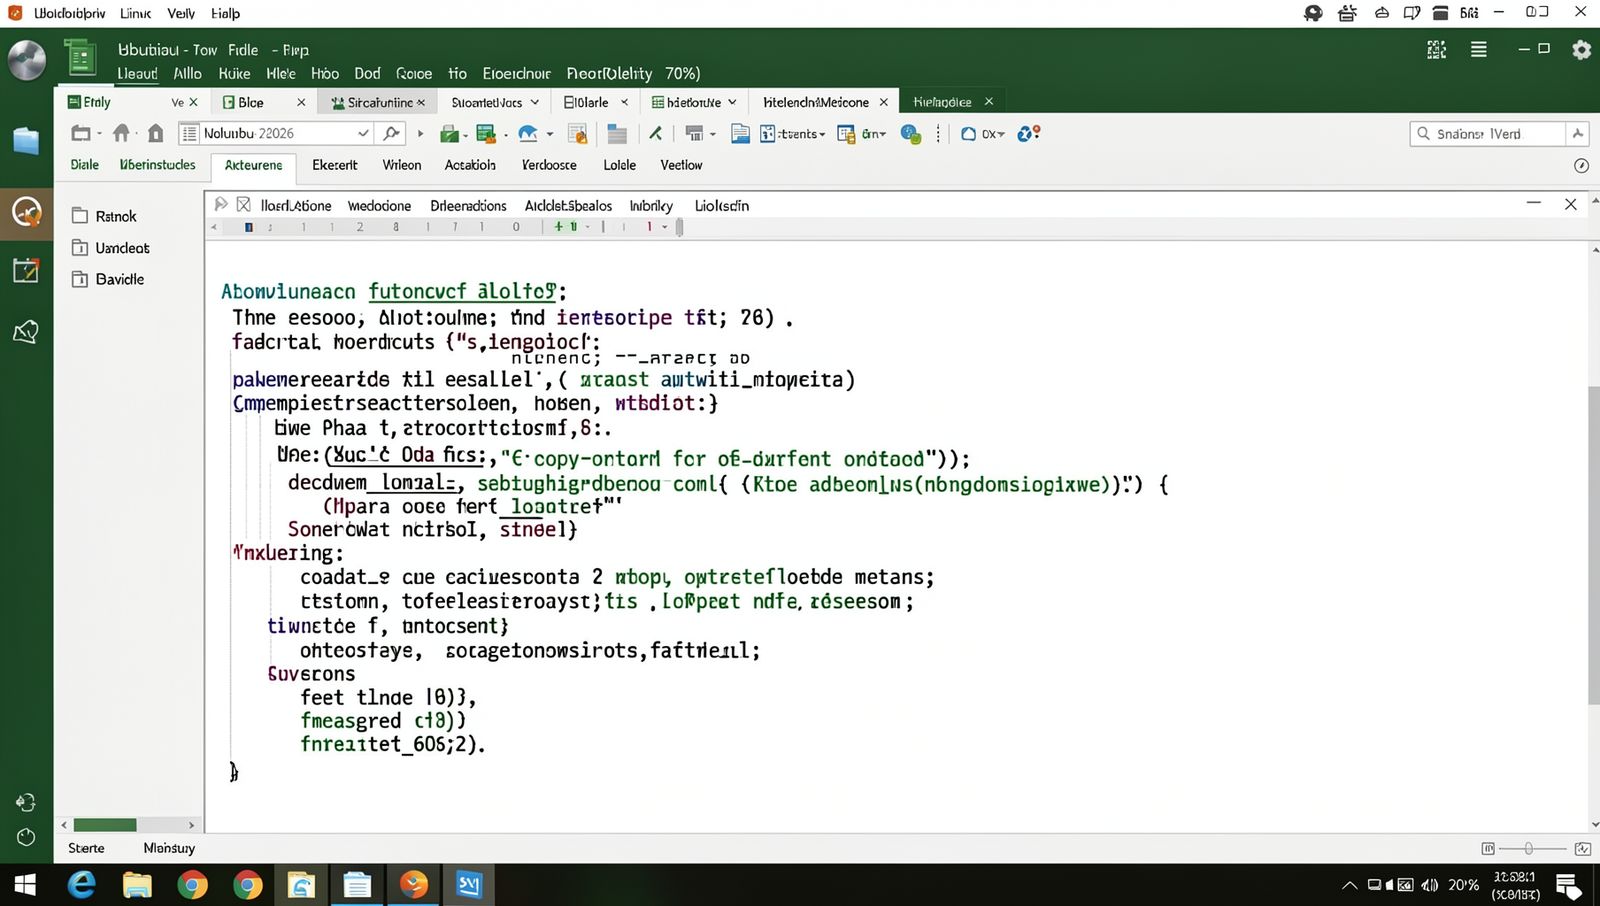Open File Explorer from the taskbar
The width and height of the screenshot is (1600, 906).
coord(137,884)
